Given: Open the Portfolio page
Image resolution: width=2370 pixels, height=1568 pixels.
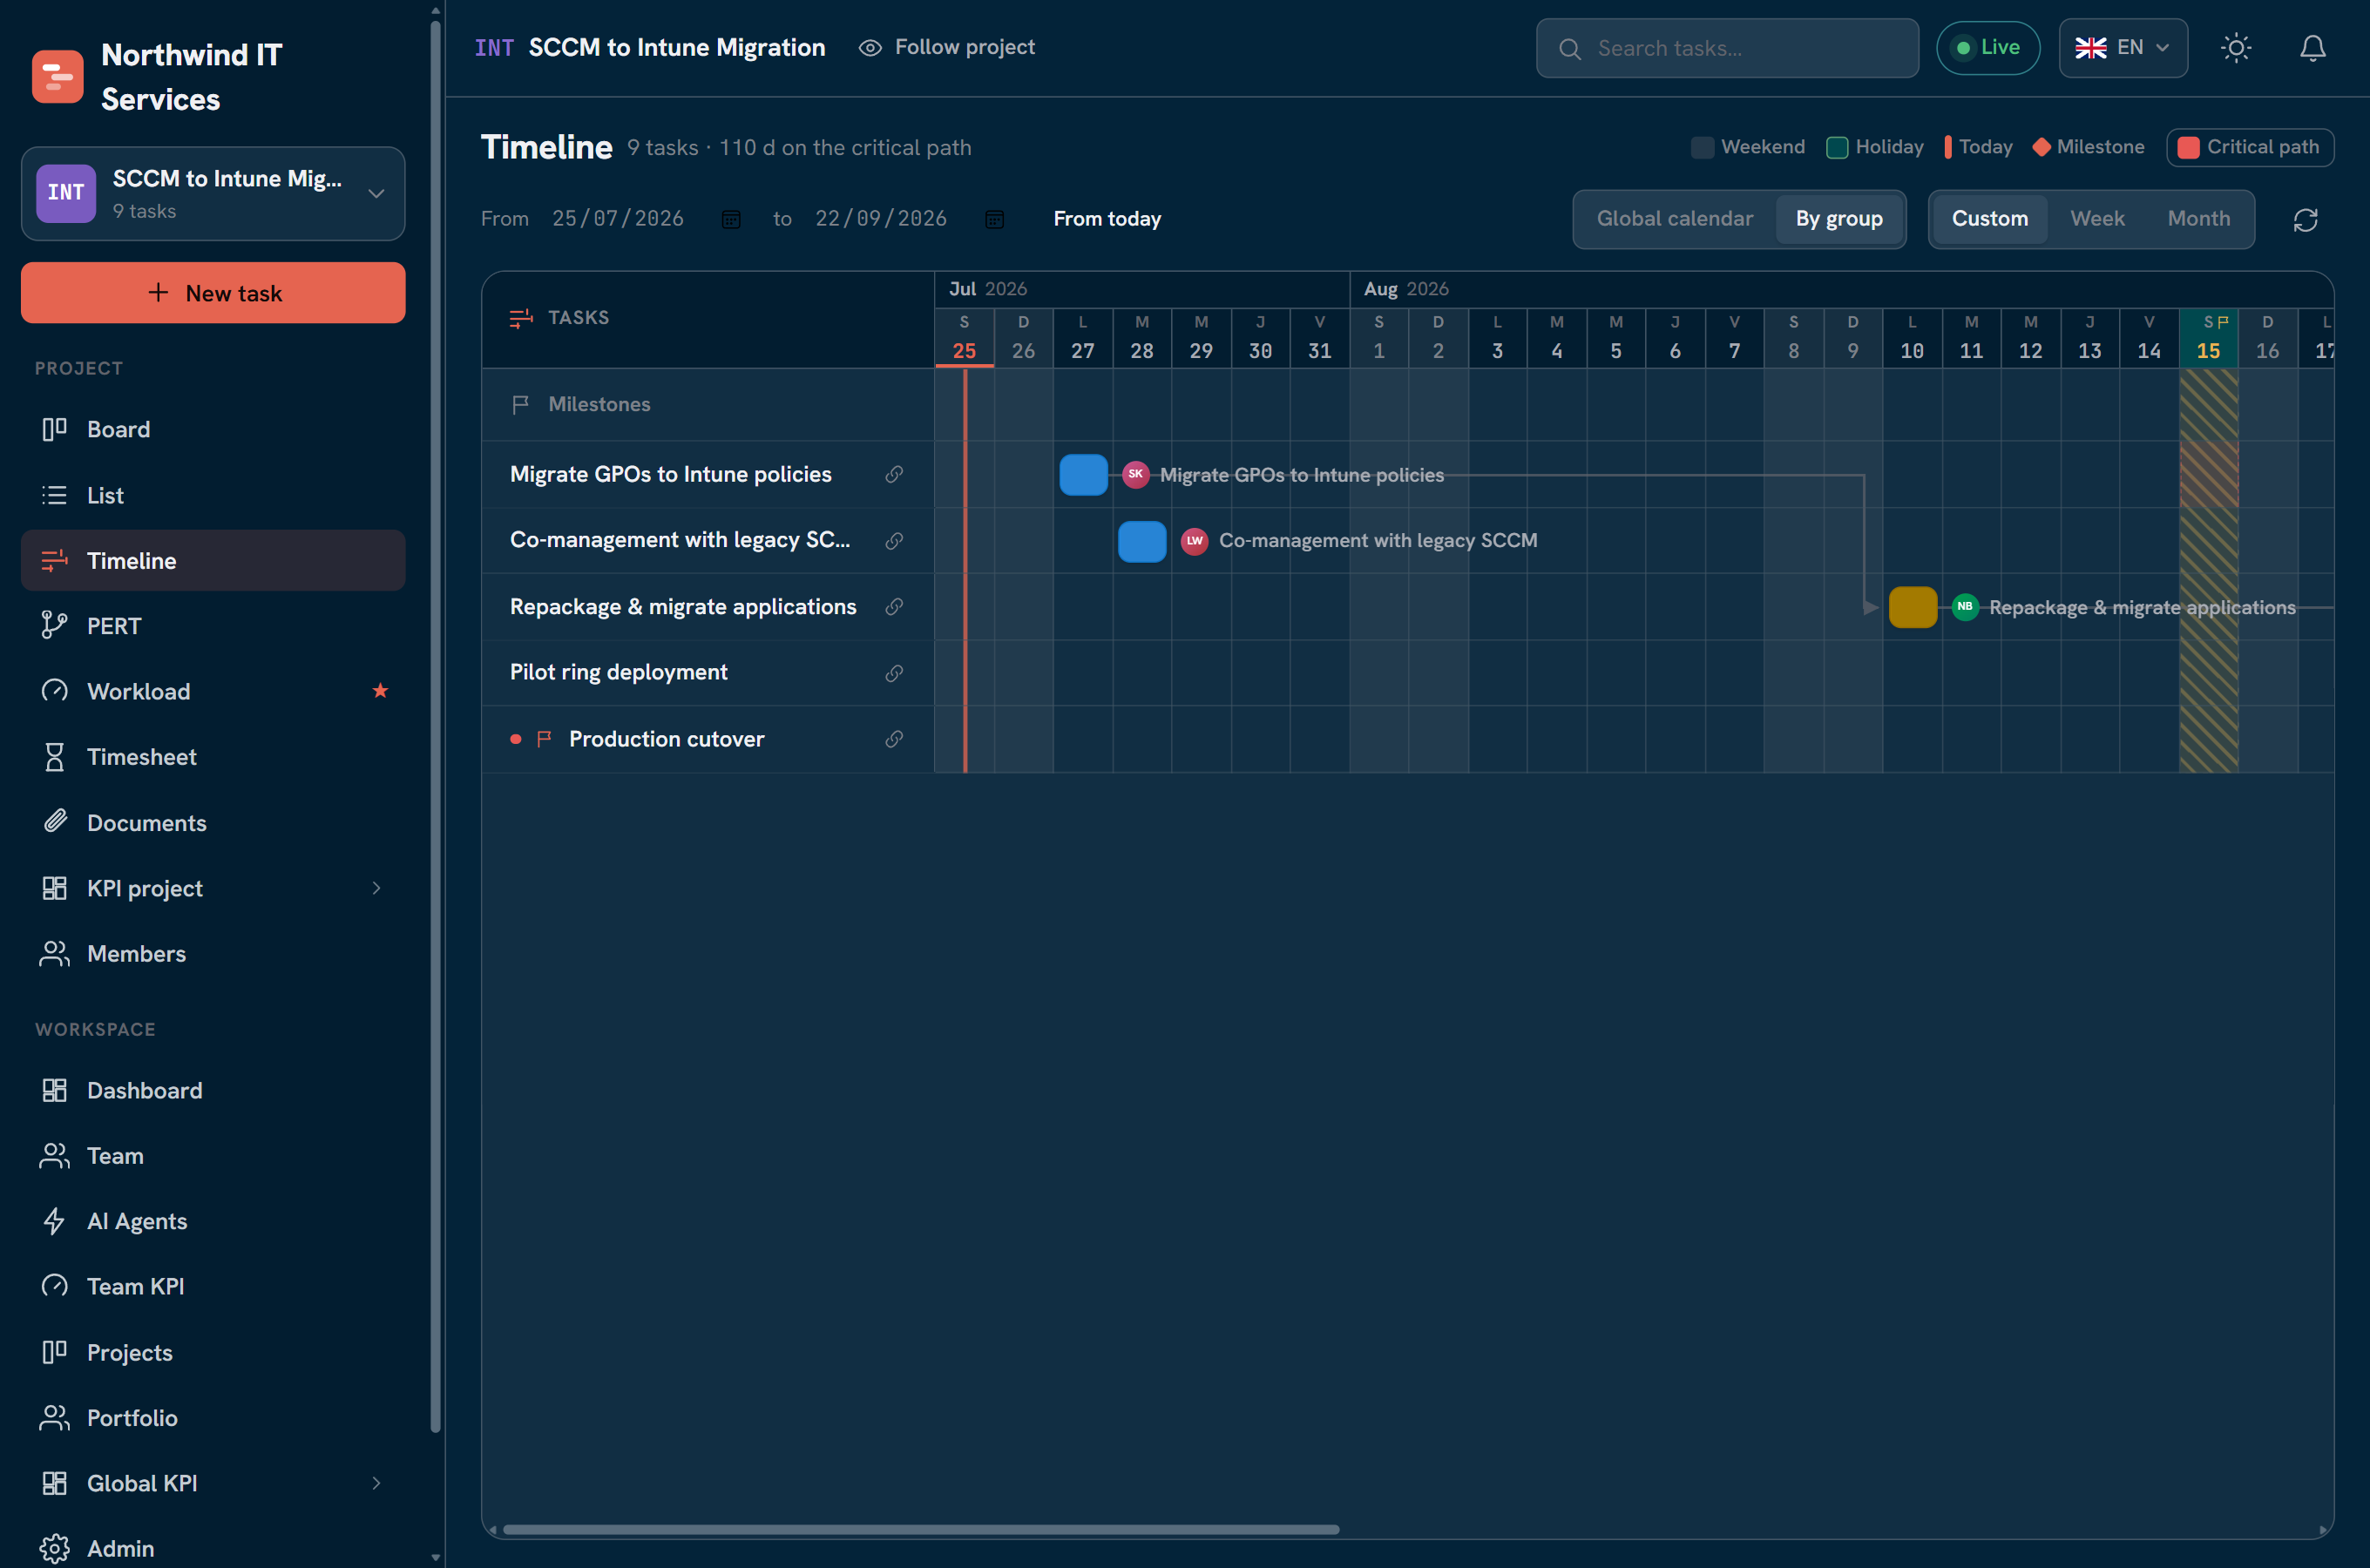Looking at the screenshot, I should click(x=213, y=1418).
